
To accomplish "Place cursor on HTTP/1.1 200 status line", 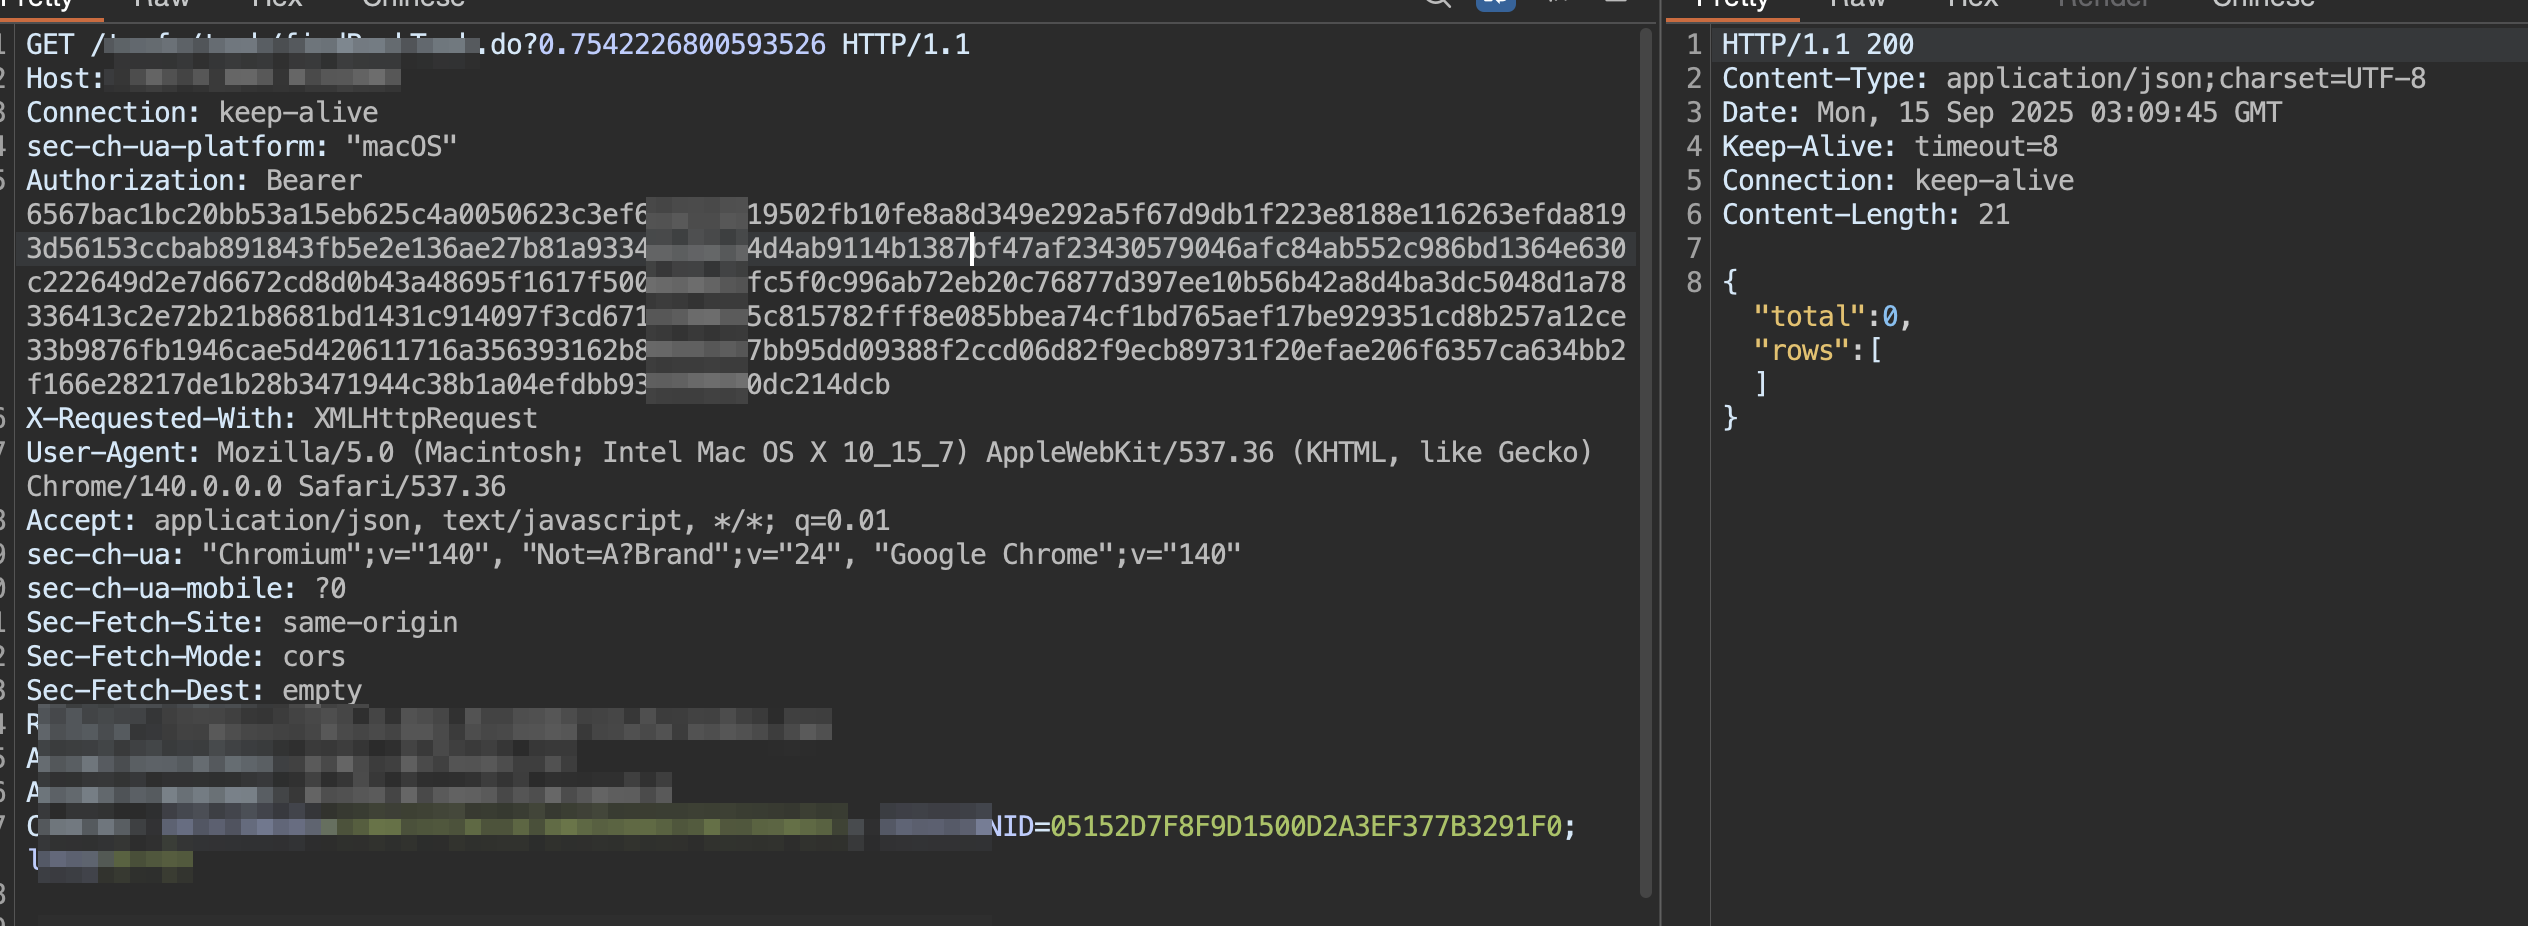I will [x=1817, y=45].
